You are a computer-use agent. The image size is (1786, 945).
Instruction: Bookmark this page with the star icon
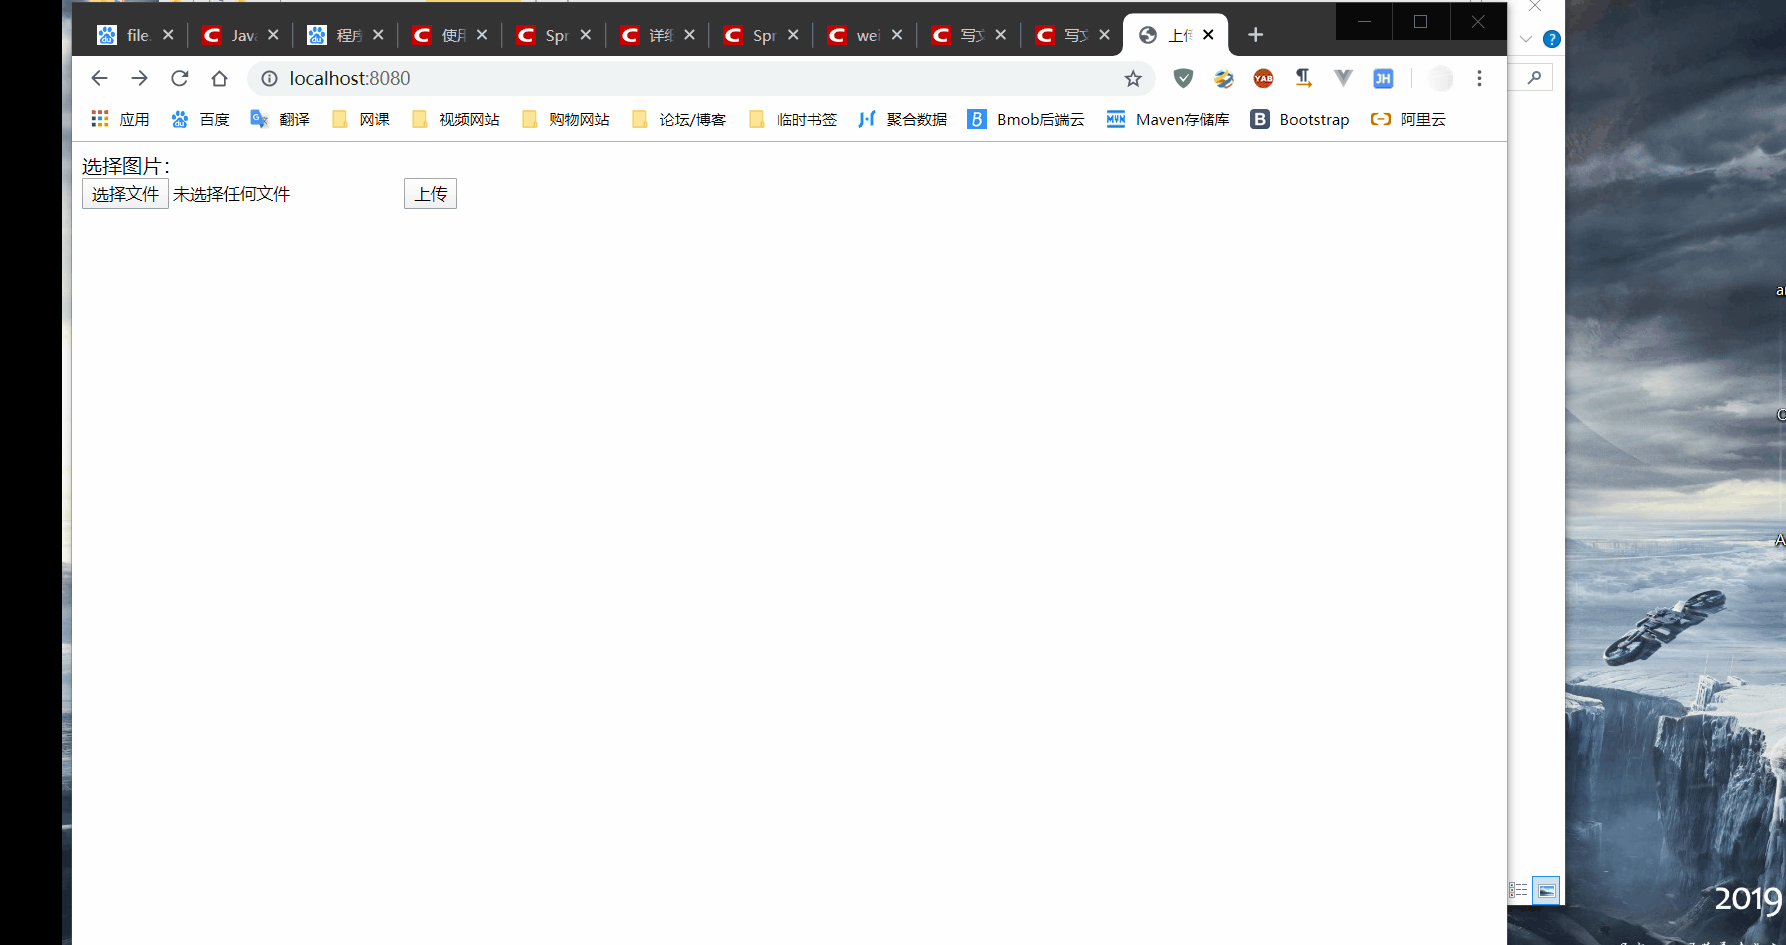[1134, 78]
